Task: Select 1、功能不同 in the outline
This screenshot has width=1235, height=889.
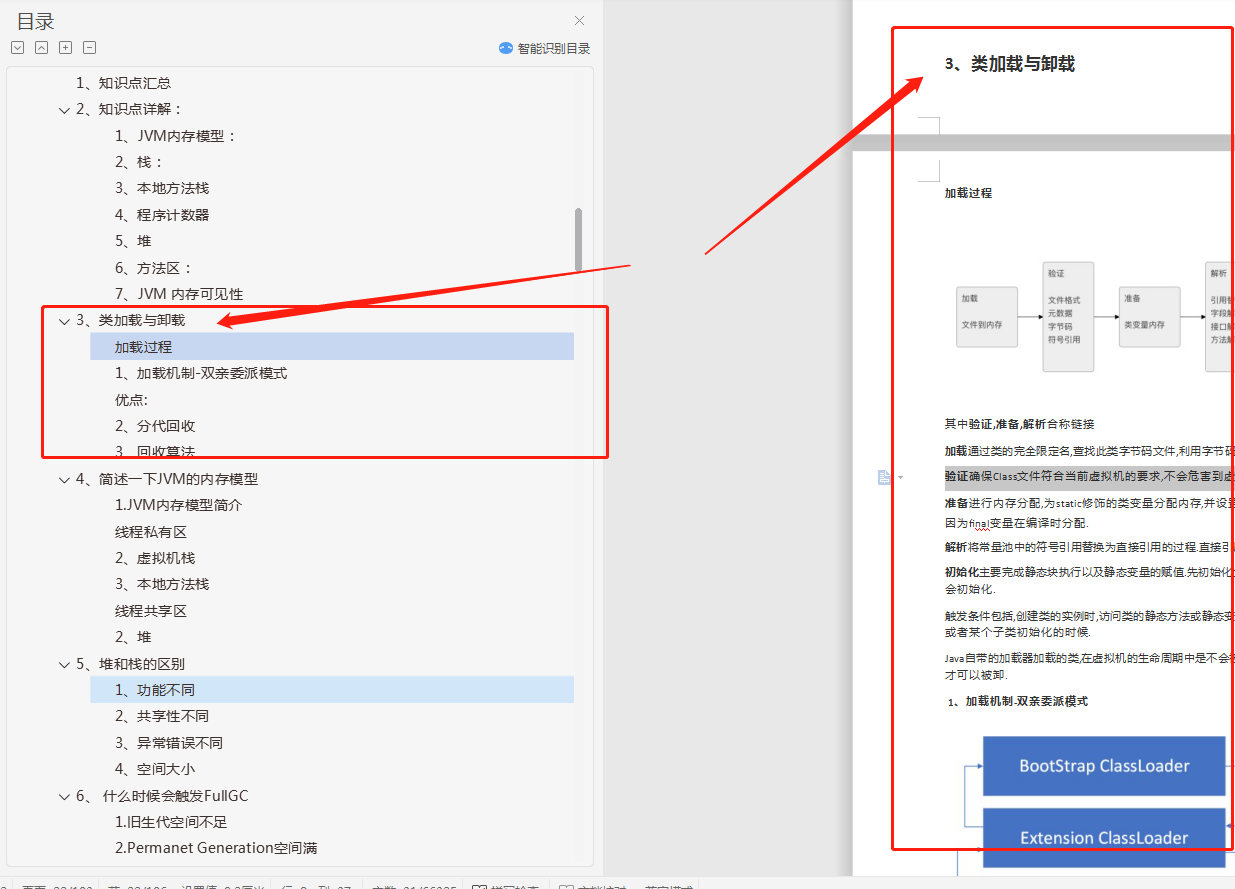Action: pos(332,690)
